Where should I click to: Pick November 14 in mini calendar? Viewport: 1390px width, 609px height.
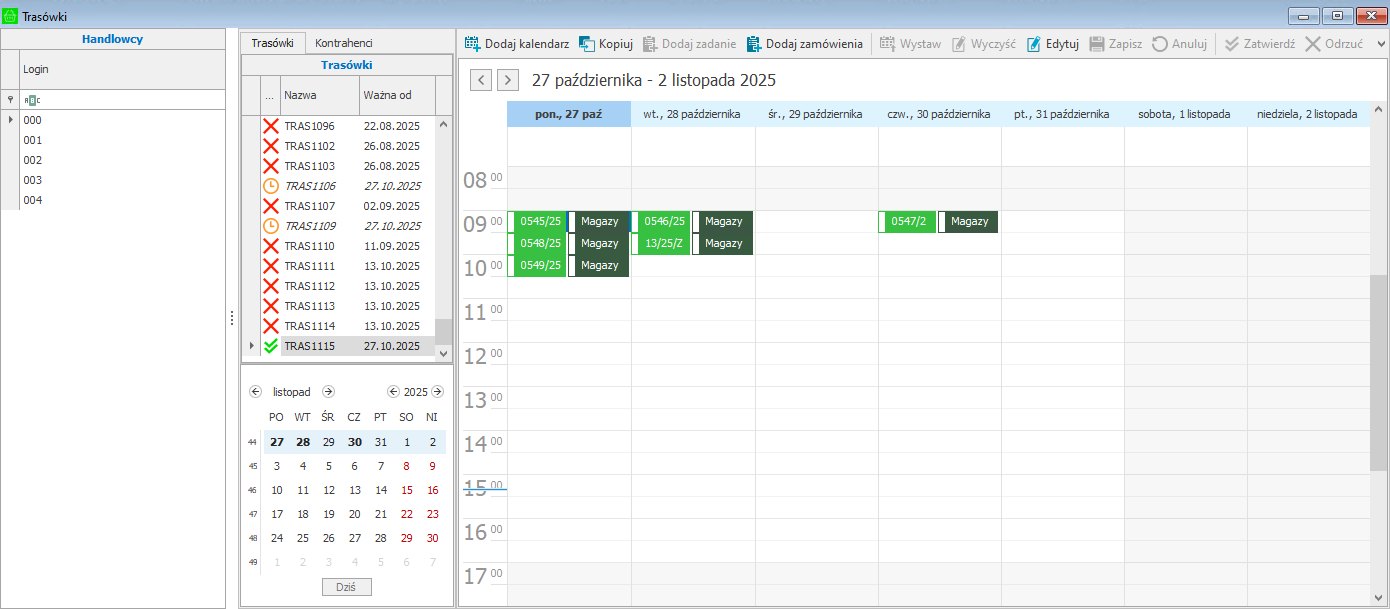[x=380, y=490]
